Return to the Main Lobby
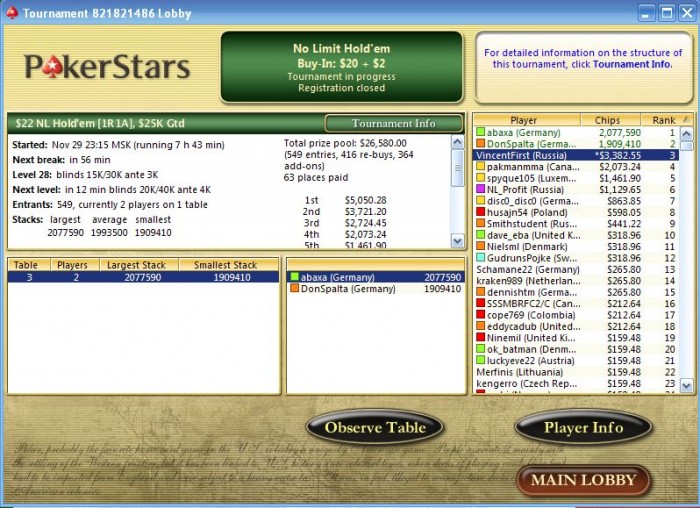The height and width of the screenshot is (508, 700). click(x=583, y=480)
